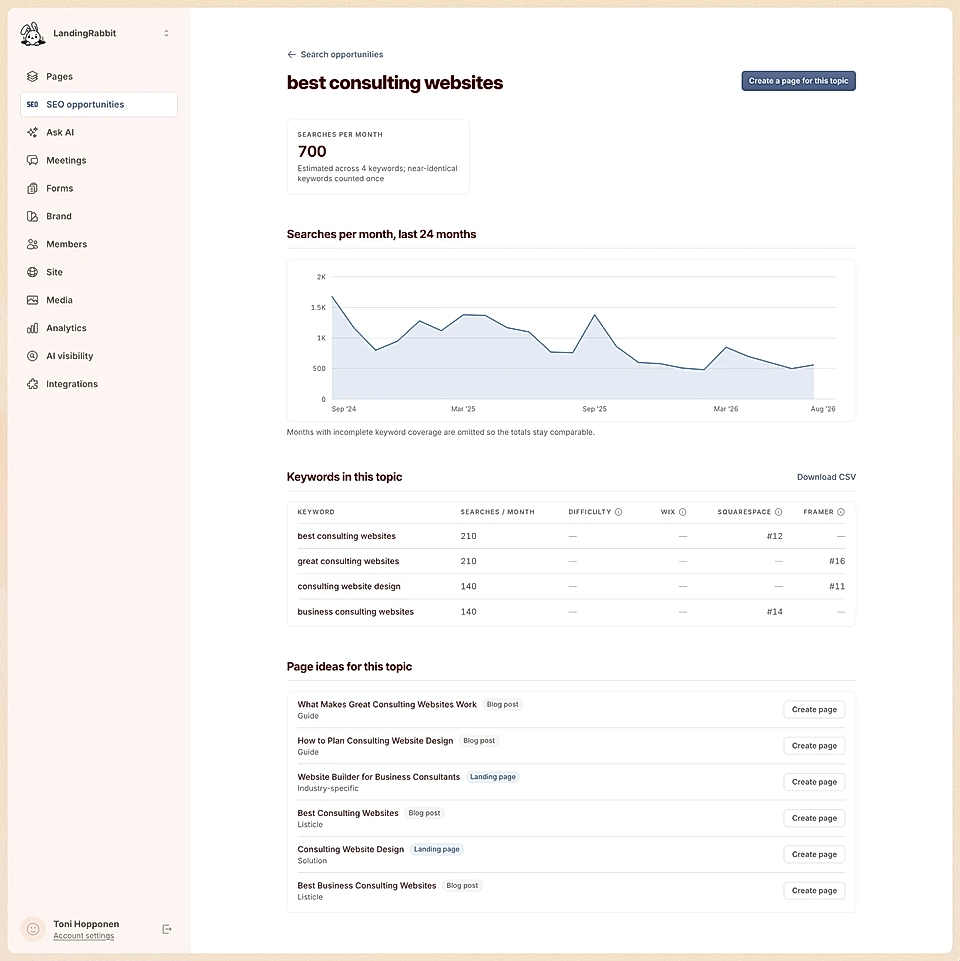The height and width of the screenshot is (961, 960).
Task: Navigate to Analytics
Action: click(x=99, y=328)
